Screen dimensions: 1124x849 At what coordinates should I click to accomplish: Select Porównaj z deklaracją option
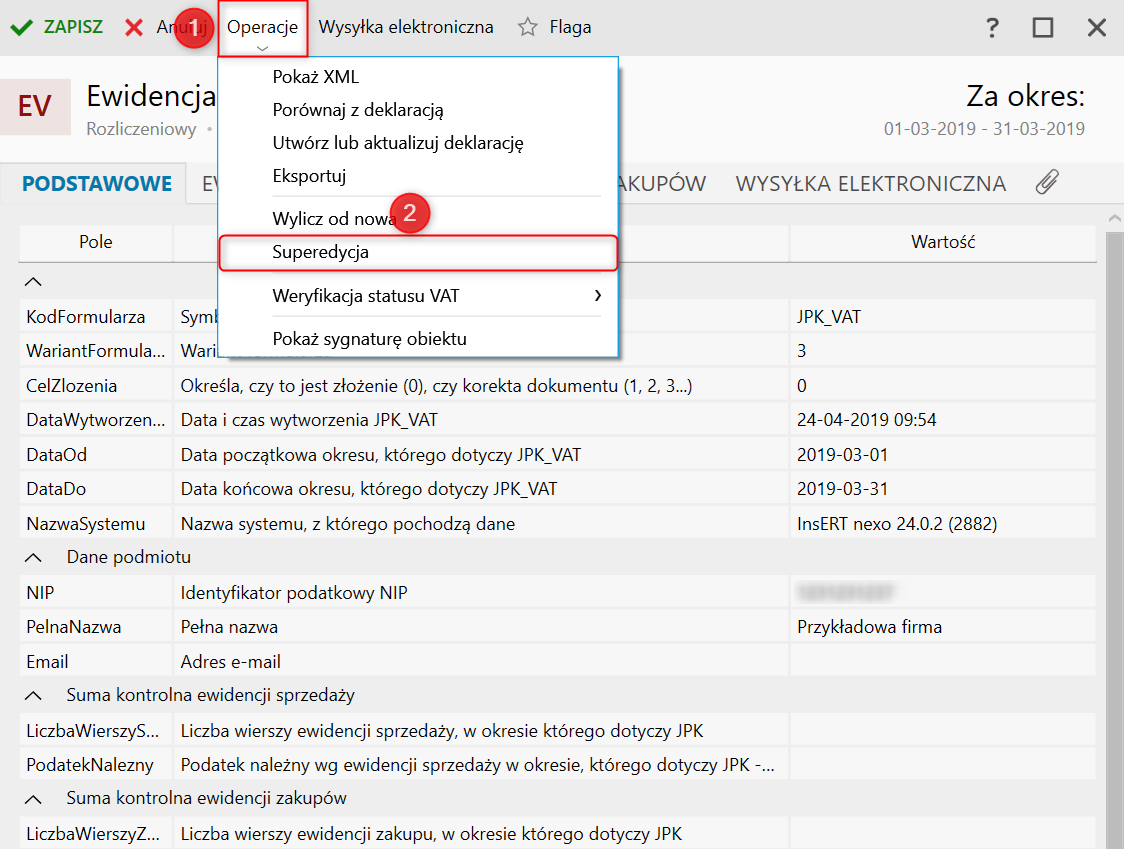click(357, 110)
